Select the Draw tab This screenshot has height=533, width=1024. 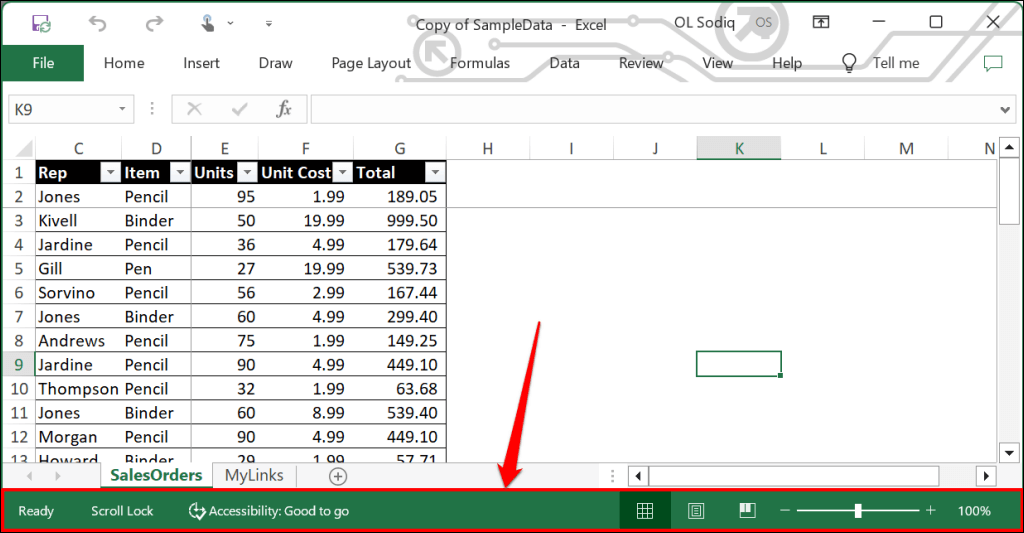click(276, 63)
